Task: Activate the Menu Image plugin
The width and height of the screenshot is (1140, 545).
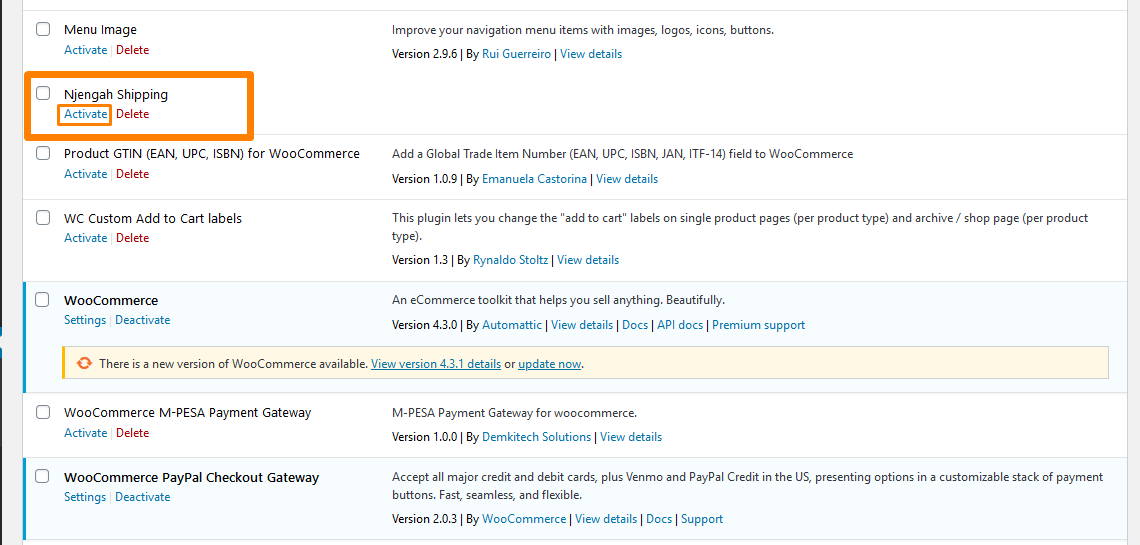Action: pyautogui.click(x=86, y=50)
